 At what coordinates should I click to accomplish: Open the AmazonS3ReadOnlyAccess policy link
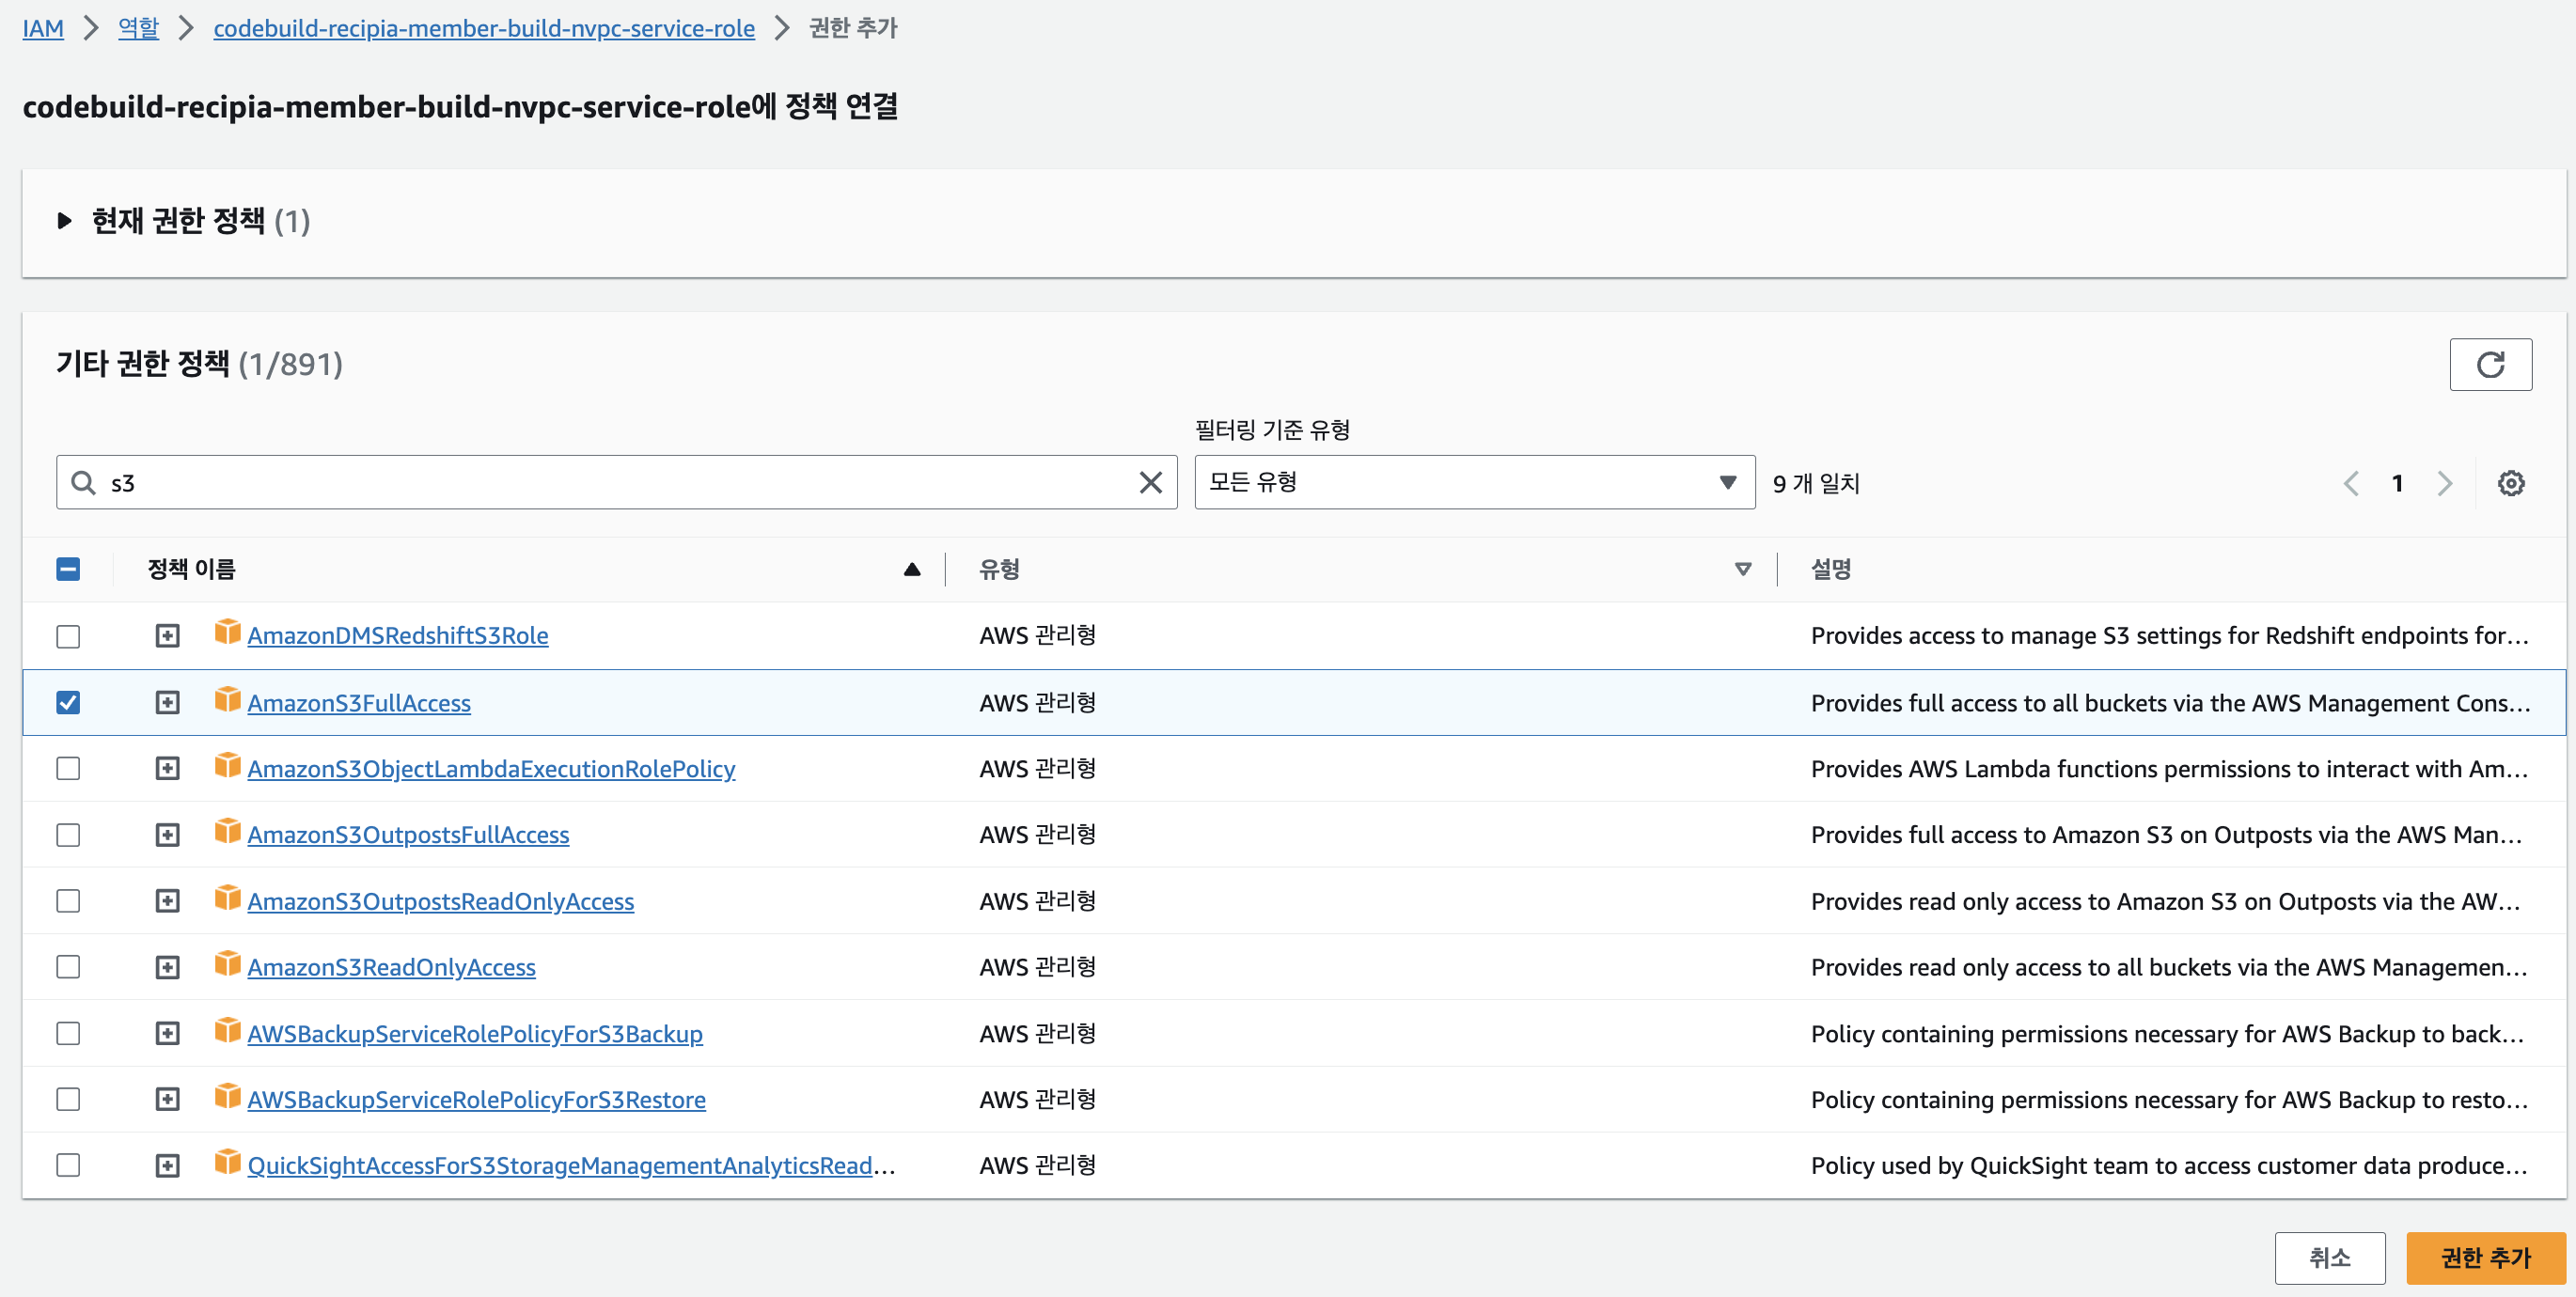(391, 967)
